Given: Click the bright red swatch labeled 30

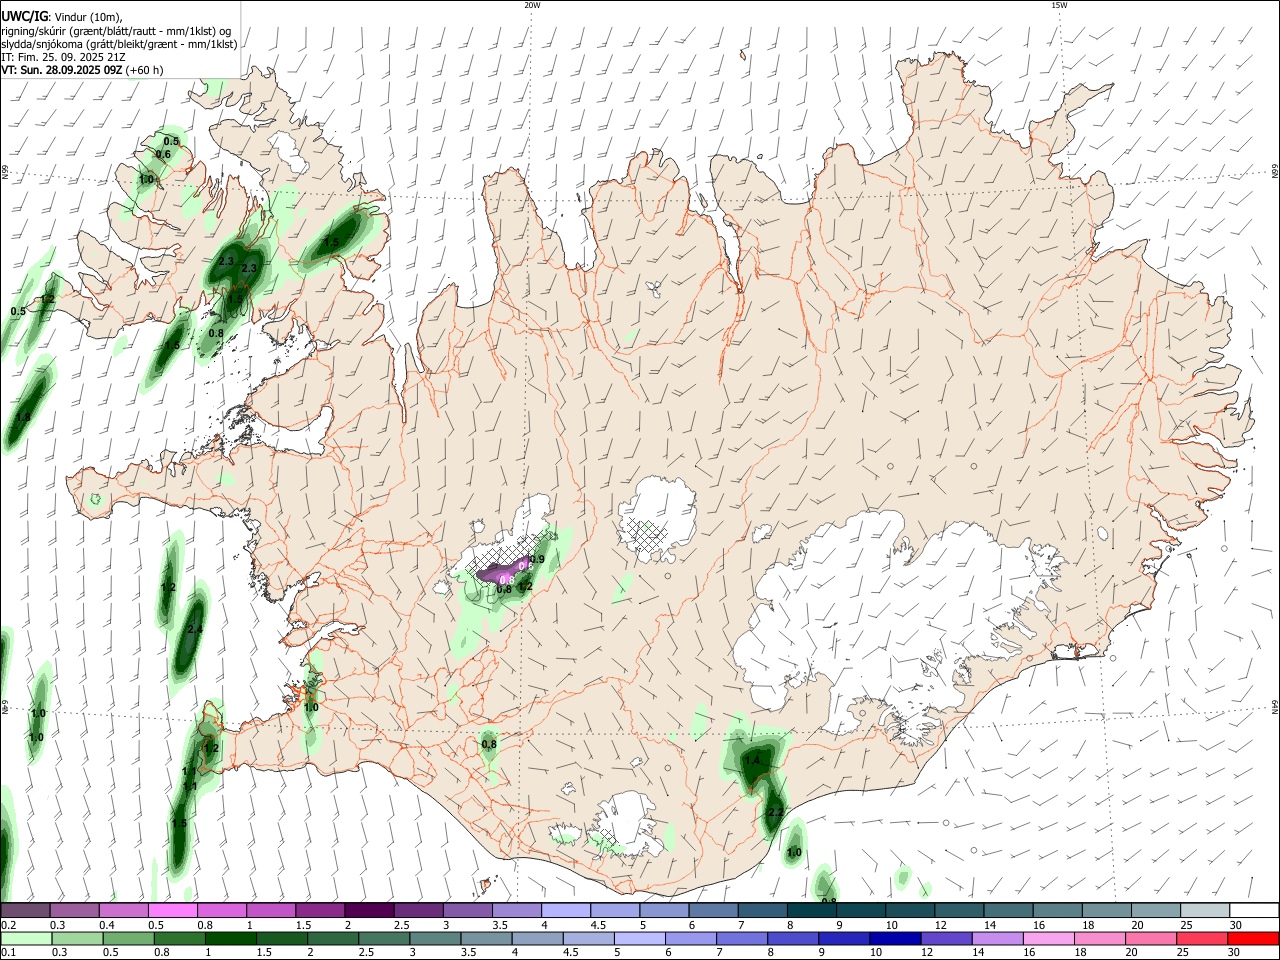Looking at the screenshot, I should coord(1254,938).
